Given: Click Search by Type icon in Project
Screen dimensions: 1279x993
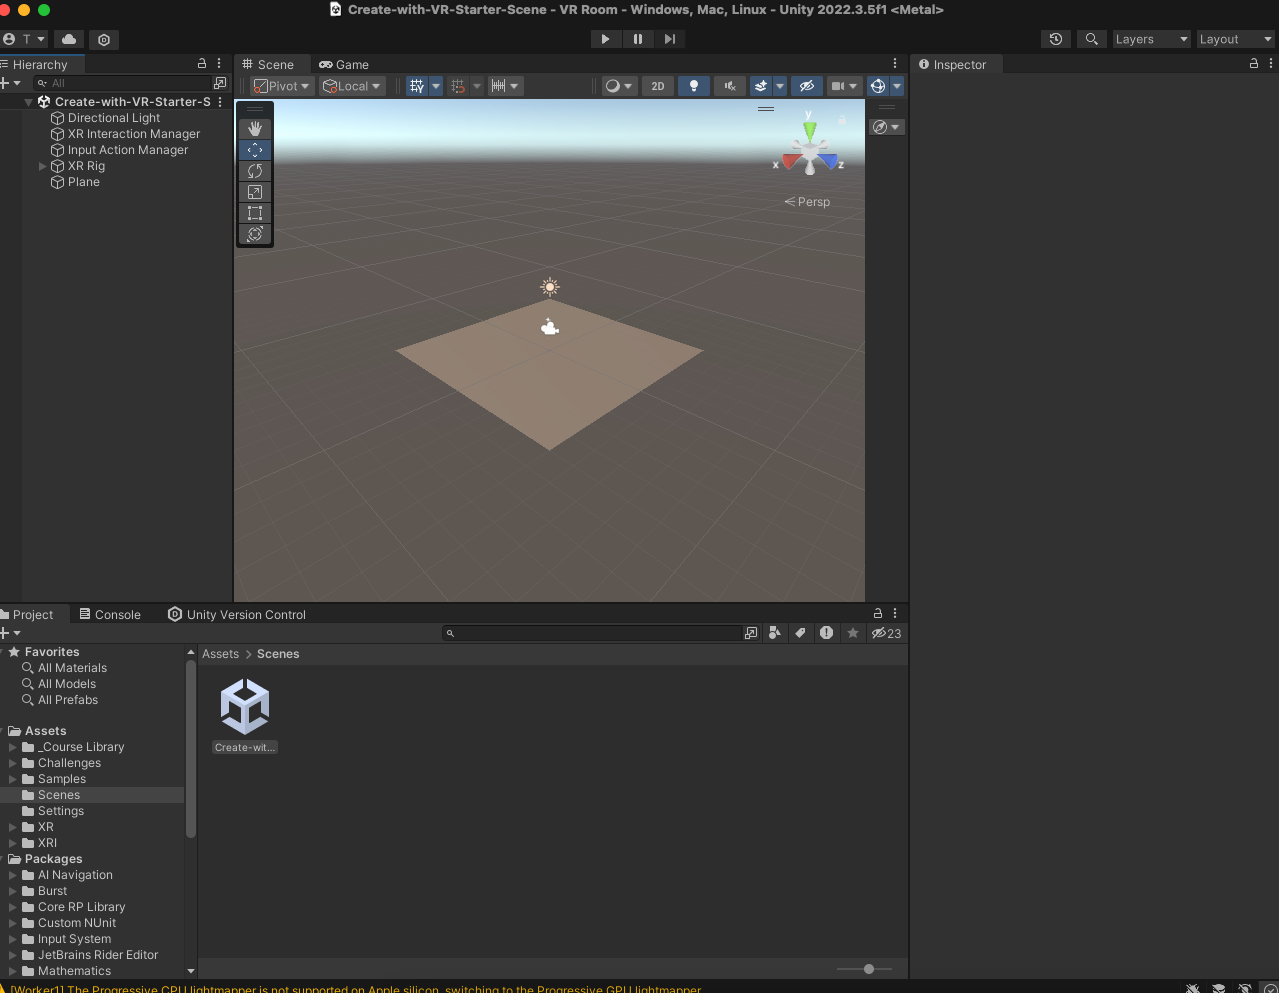Looking at the screenshot, I should [x=774, y=633].
